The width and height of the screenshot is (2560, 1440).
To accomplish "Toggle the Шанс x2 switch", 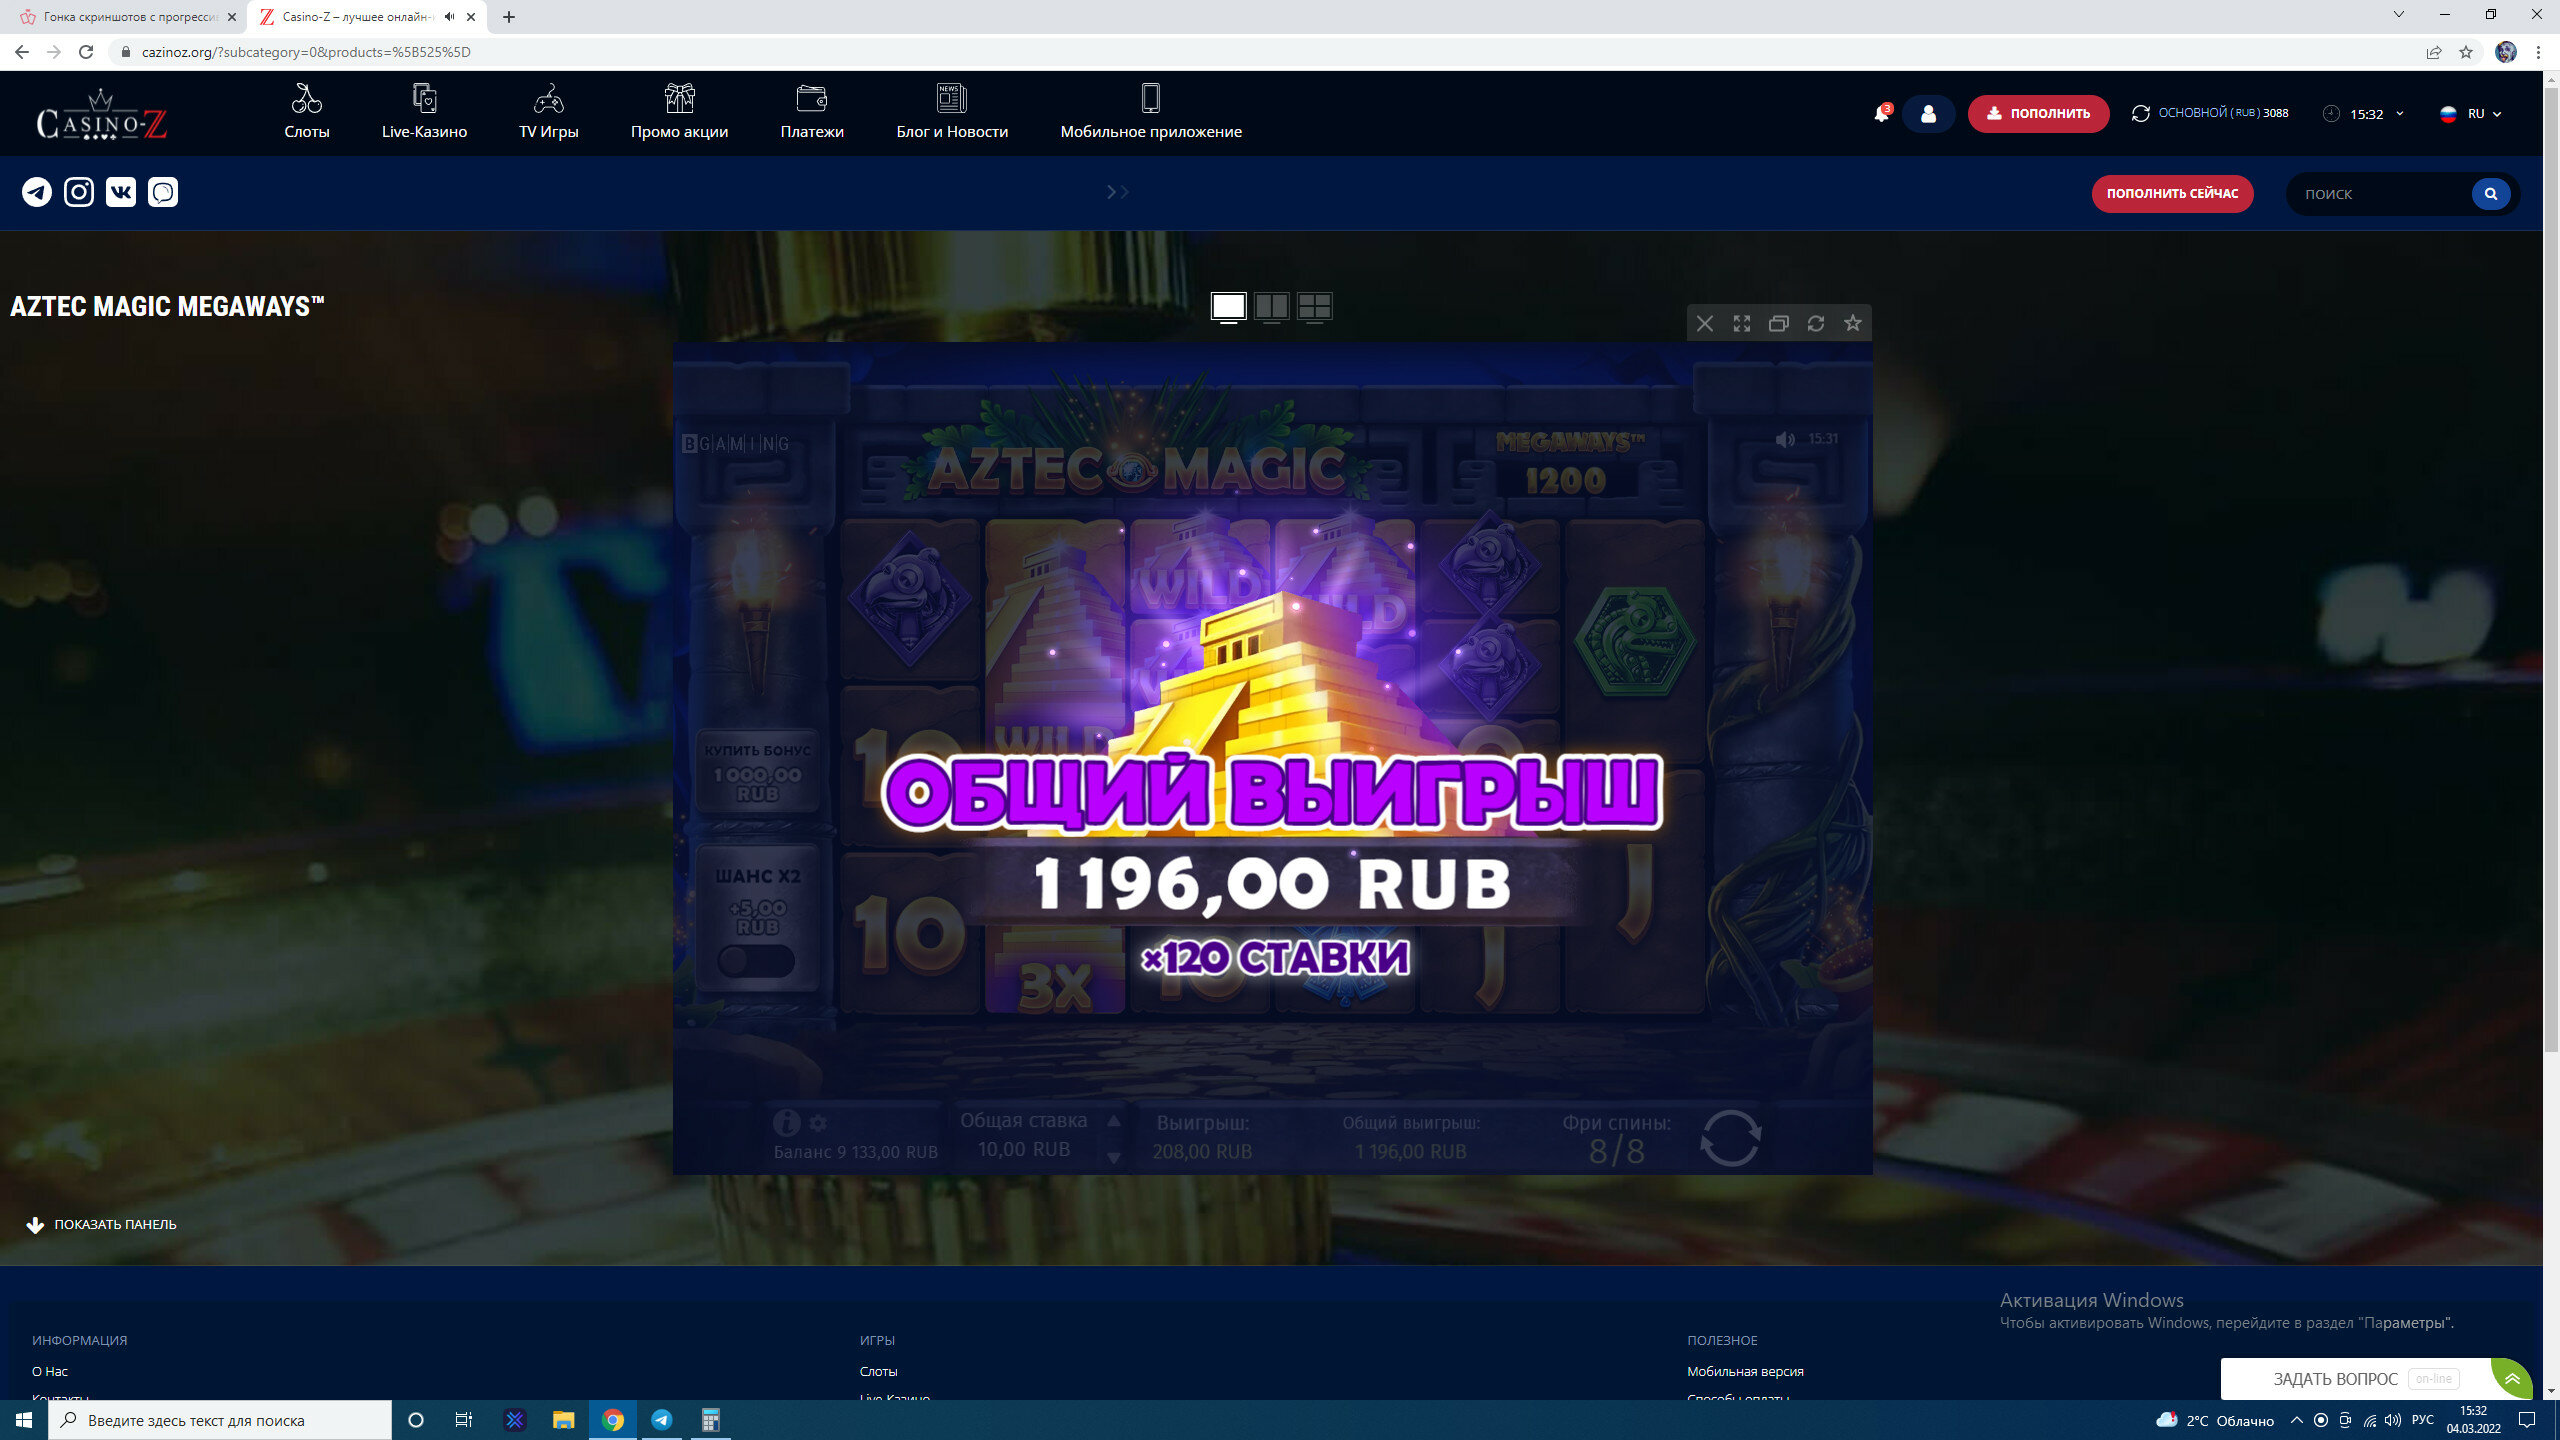I will coord(756,961).
